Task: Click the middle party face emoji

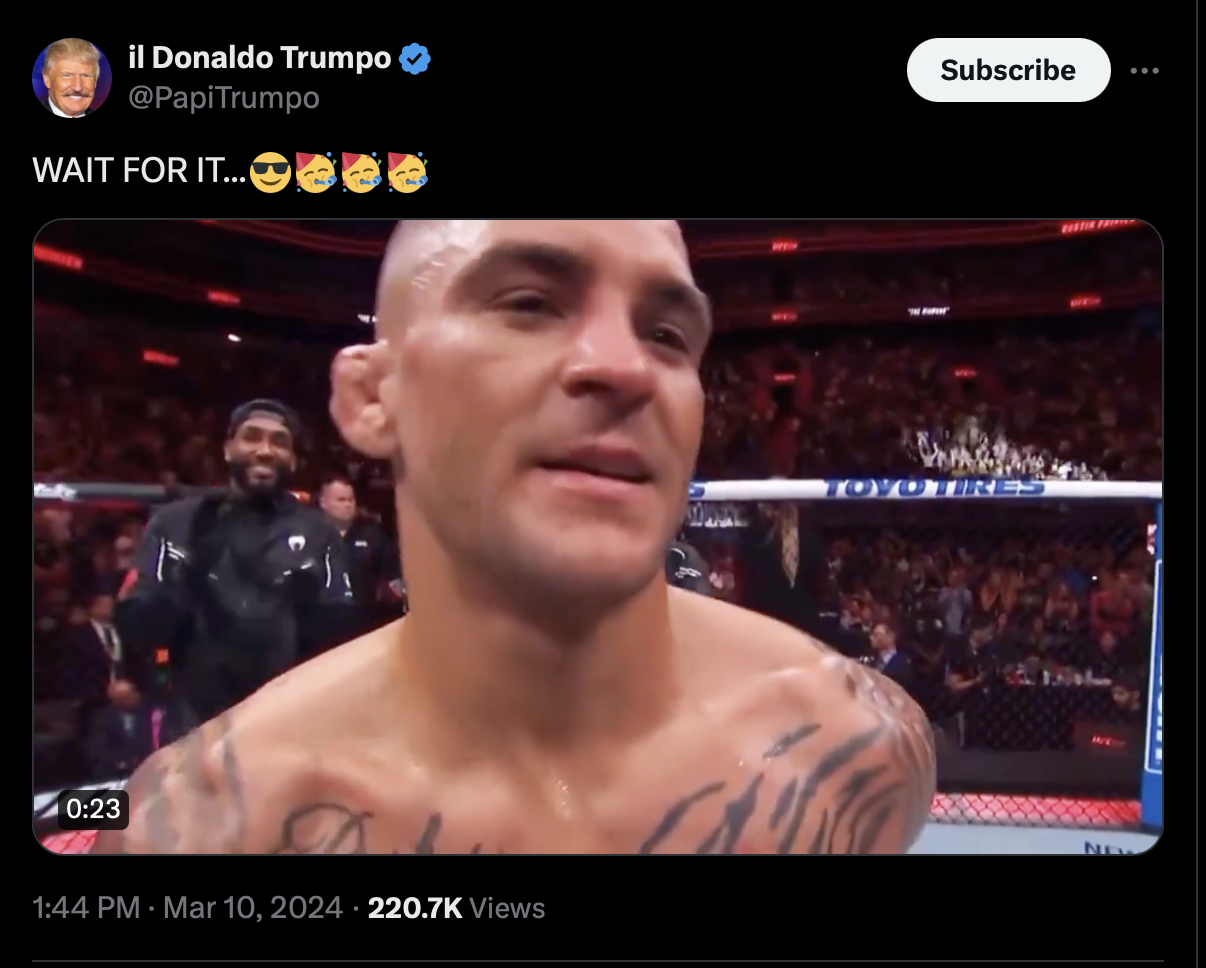Action: tap(361, 172)
